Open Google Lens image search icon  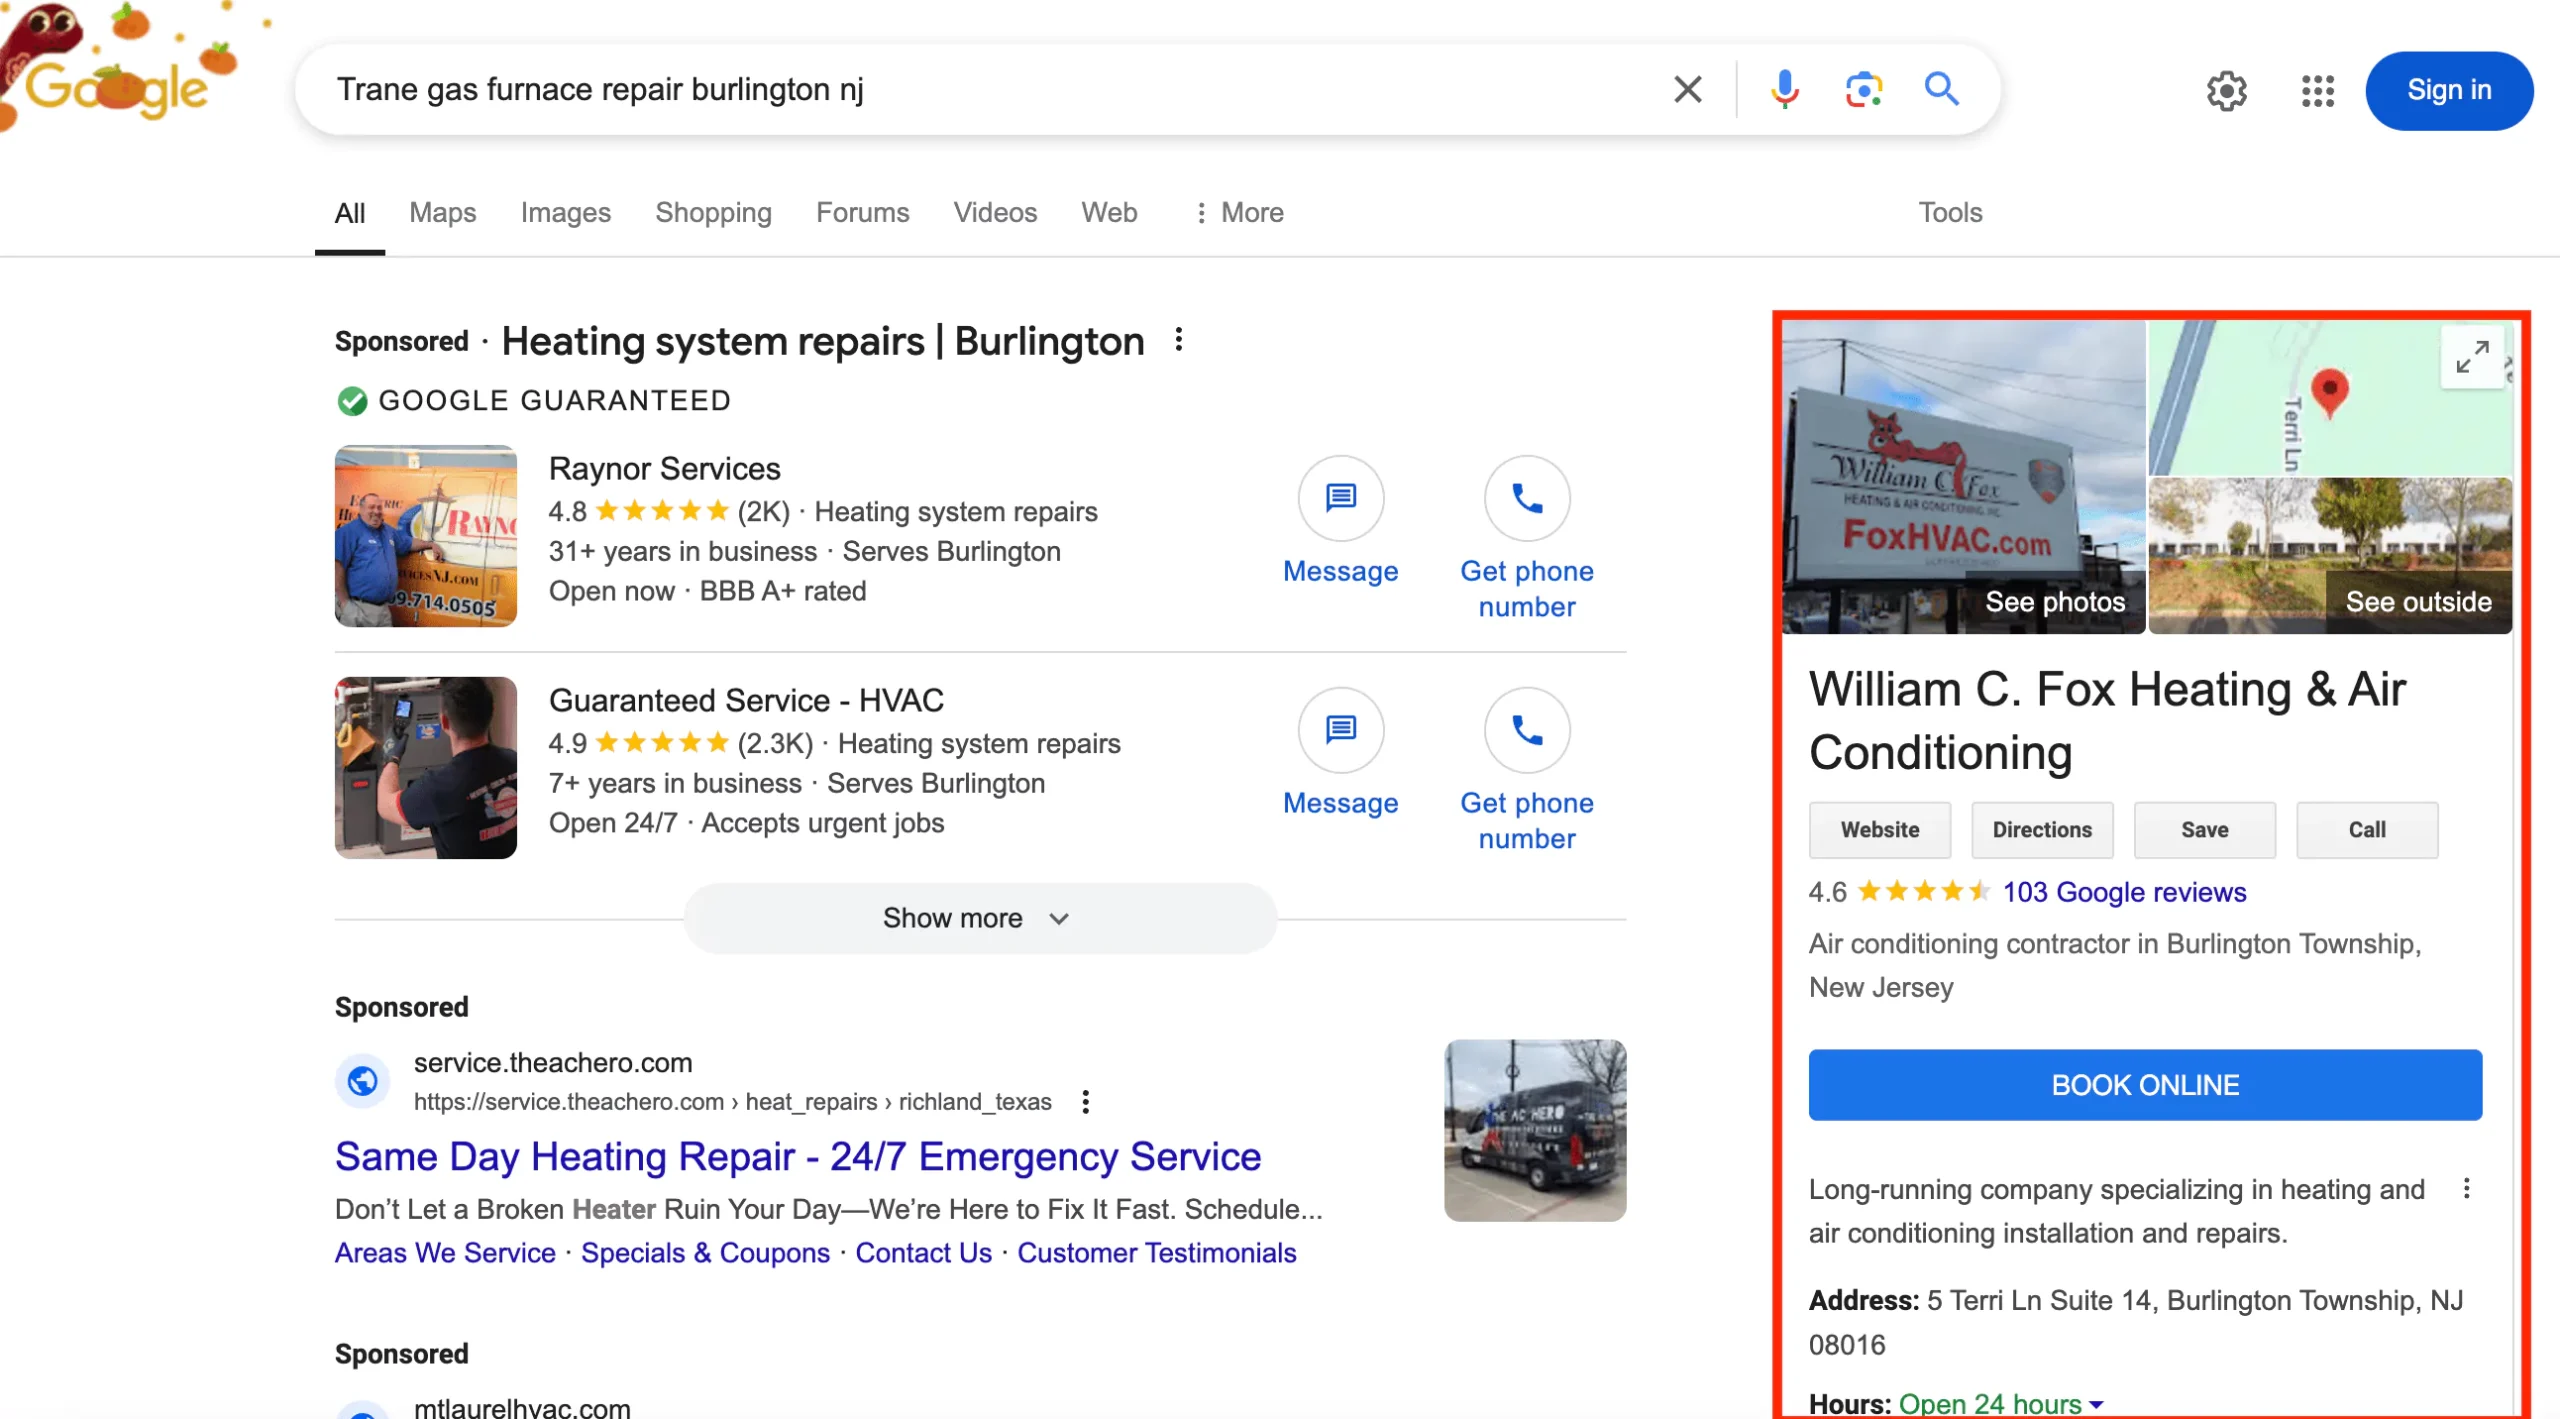point(1863,89)
